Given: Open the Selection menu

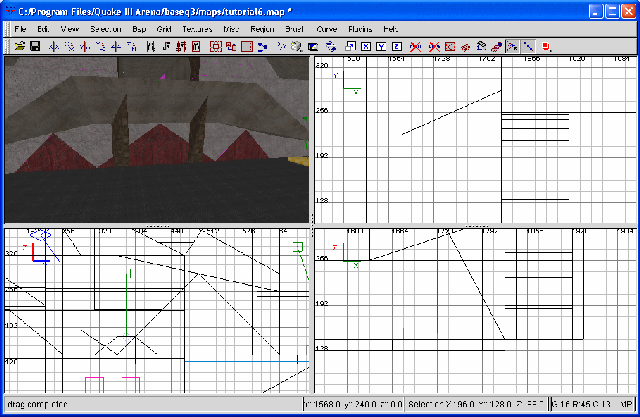Looking at the screenshot, I should point(106,29).
